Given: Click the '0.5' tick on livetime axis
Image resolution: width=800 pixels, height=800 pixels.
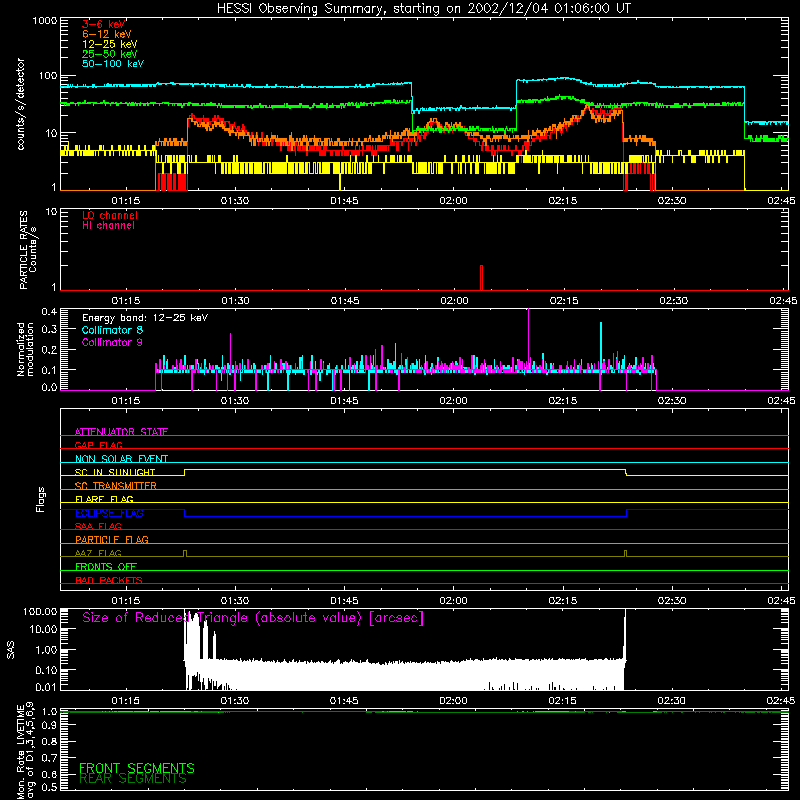Looking at the screenshot, I should (49, 787).
